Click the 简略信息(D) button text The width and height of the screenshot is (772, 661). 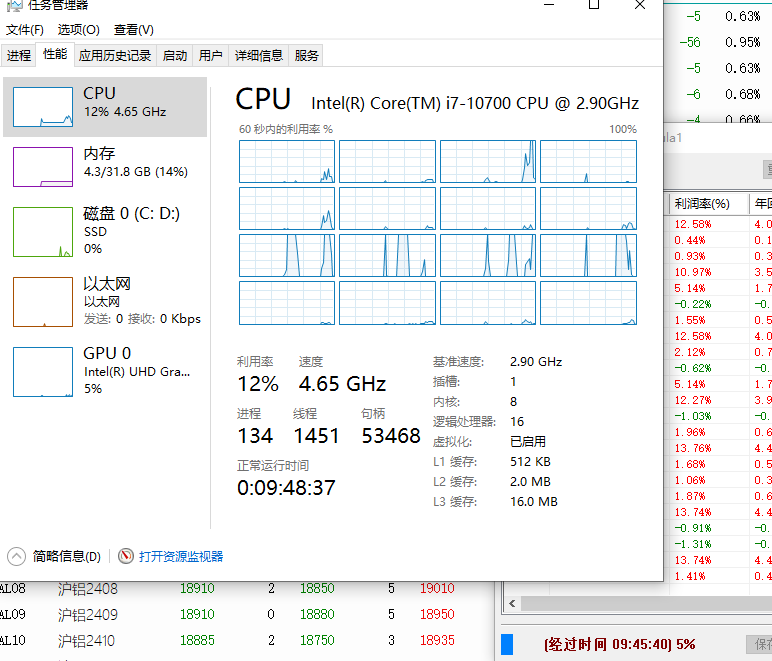click(66, 557)
